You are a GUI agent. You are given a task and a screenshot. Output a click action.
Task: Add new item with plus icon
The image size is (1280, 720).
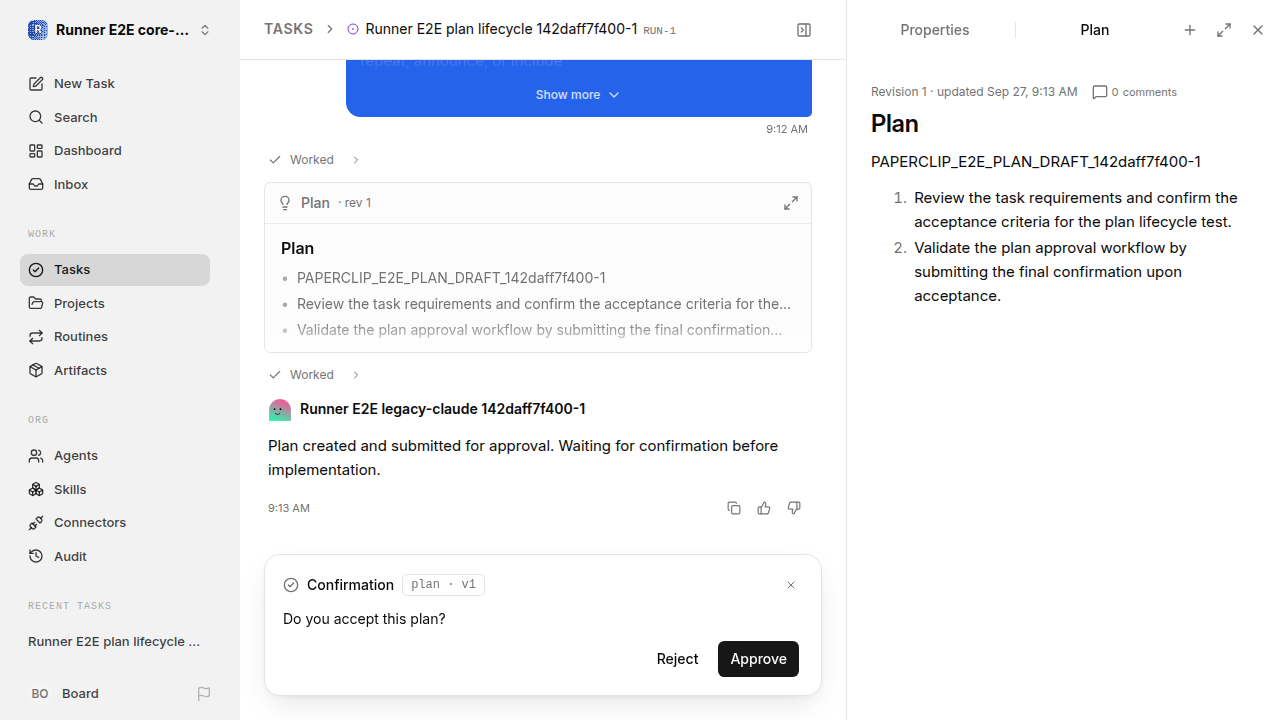pos(1190,30)
